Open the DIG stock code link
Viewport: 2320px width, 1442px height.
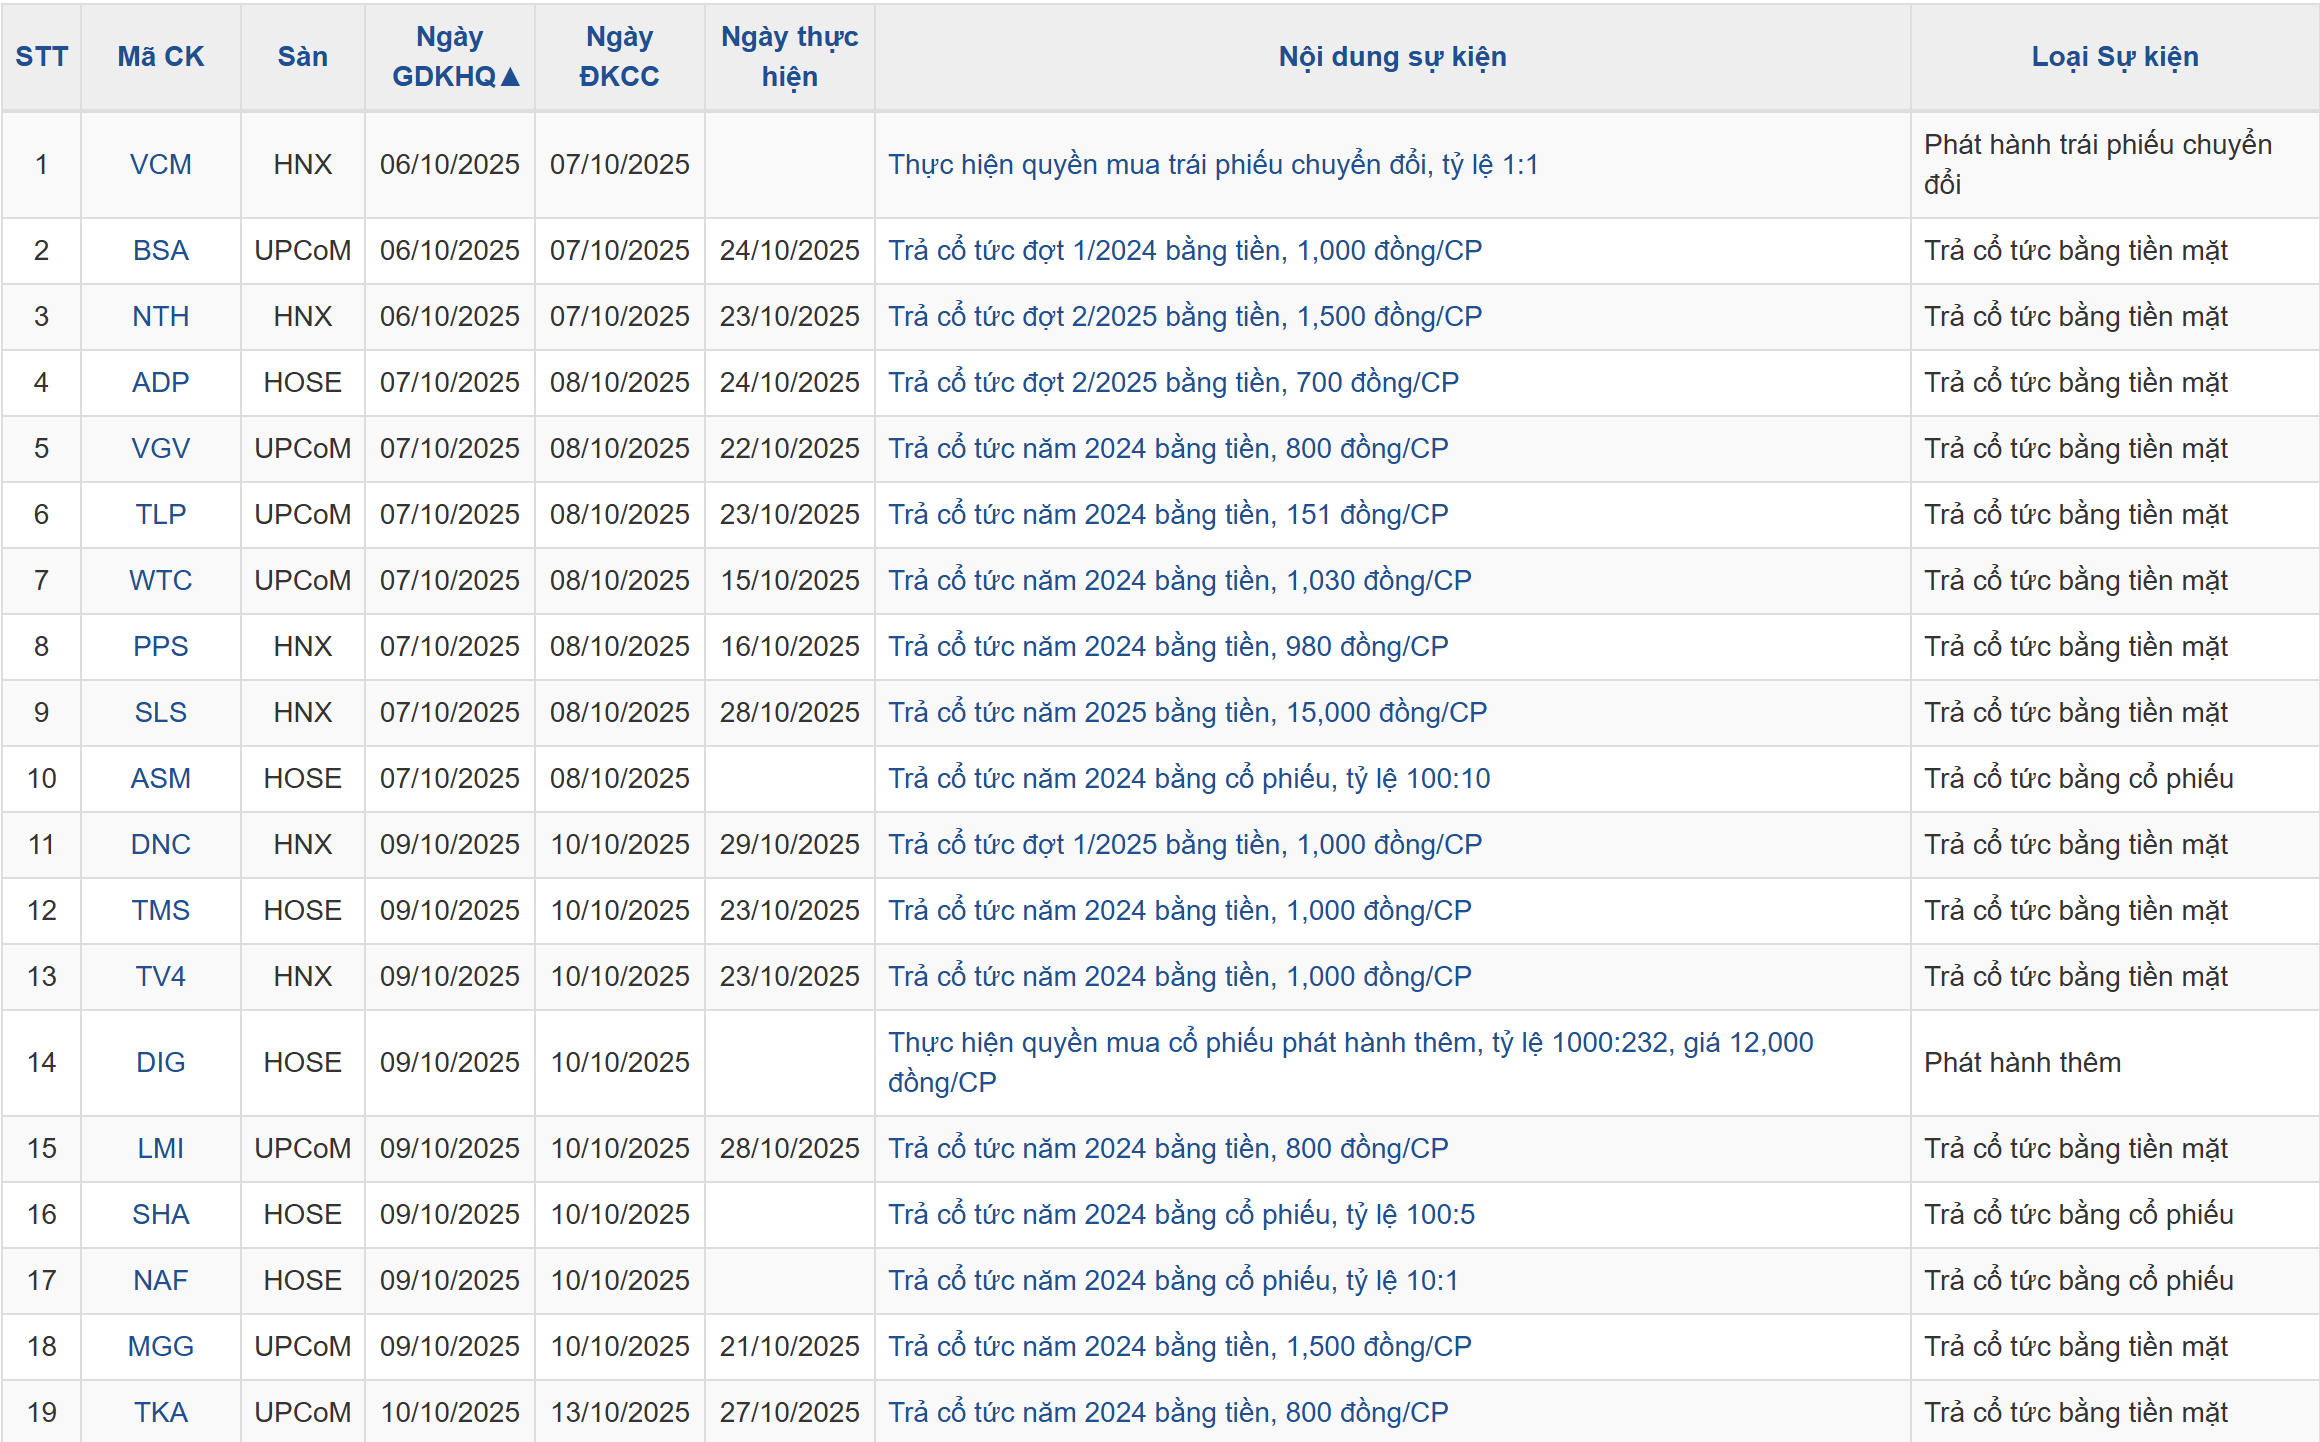point(160,1062)
